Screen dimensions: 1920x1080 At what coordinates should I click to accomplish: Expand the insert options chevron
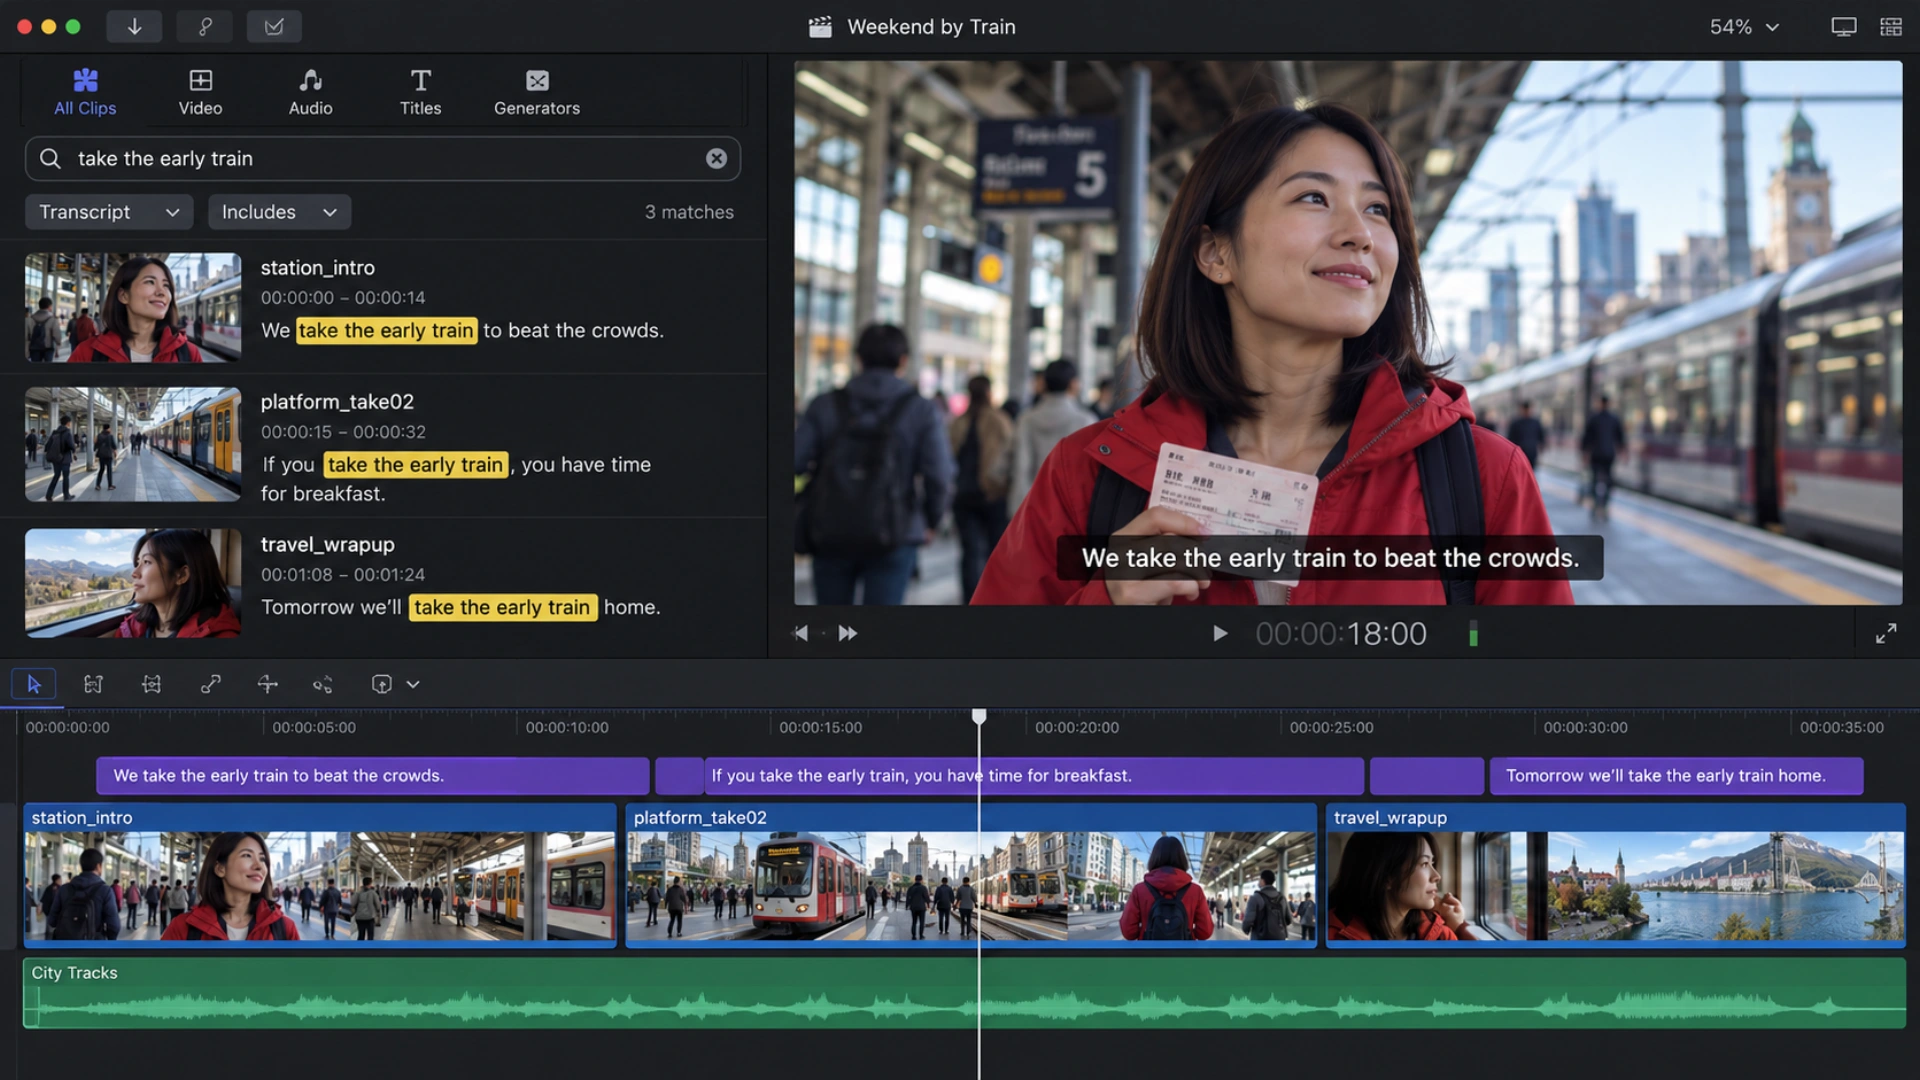point(413,685)
